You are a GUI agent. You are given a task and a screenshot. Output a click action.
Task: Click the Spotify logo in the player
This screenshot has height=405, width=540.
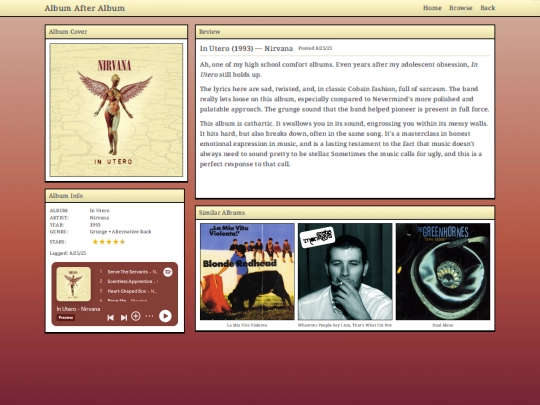(x=168, y=272)
